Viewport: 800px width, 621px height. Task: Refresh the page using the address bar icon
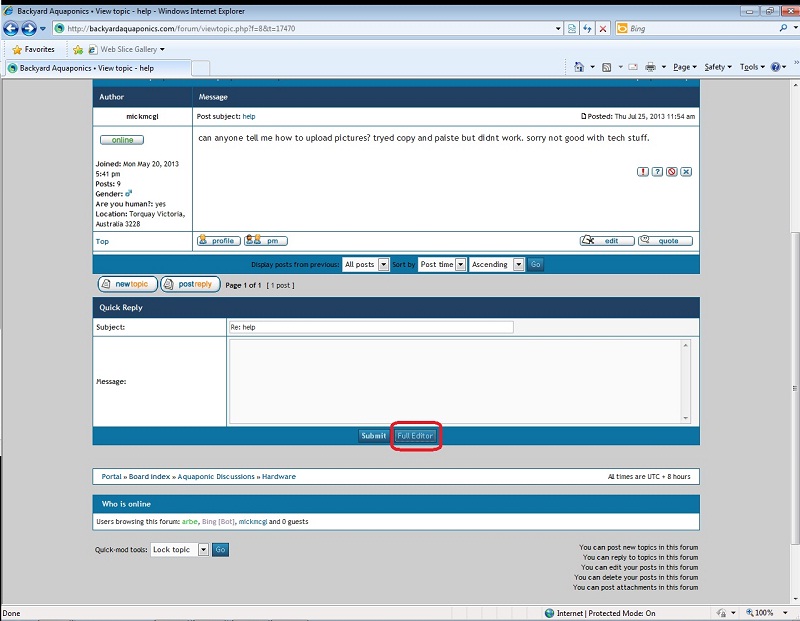(586, 29)
